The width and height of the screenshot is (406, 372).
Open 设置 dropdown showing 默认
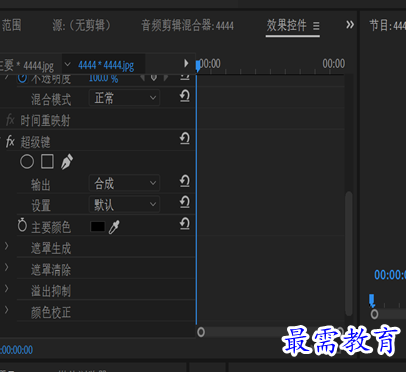[124, 204]
